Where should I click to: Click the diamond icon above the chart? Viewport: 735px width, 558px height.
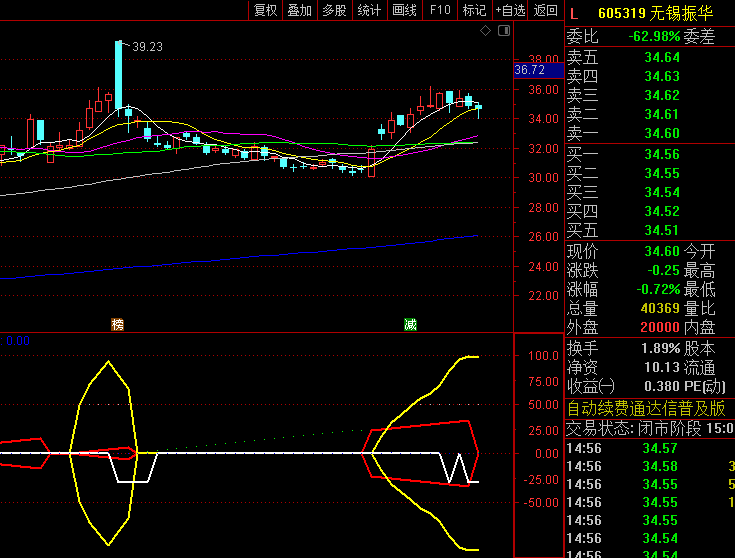485,31
